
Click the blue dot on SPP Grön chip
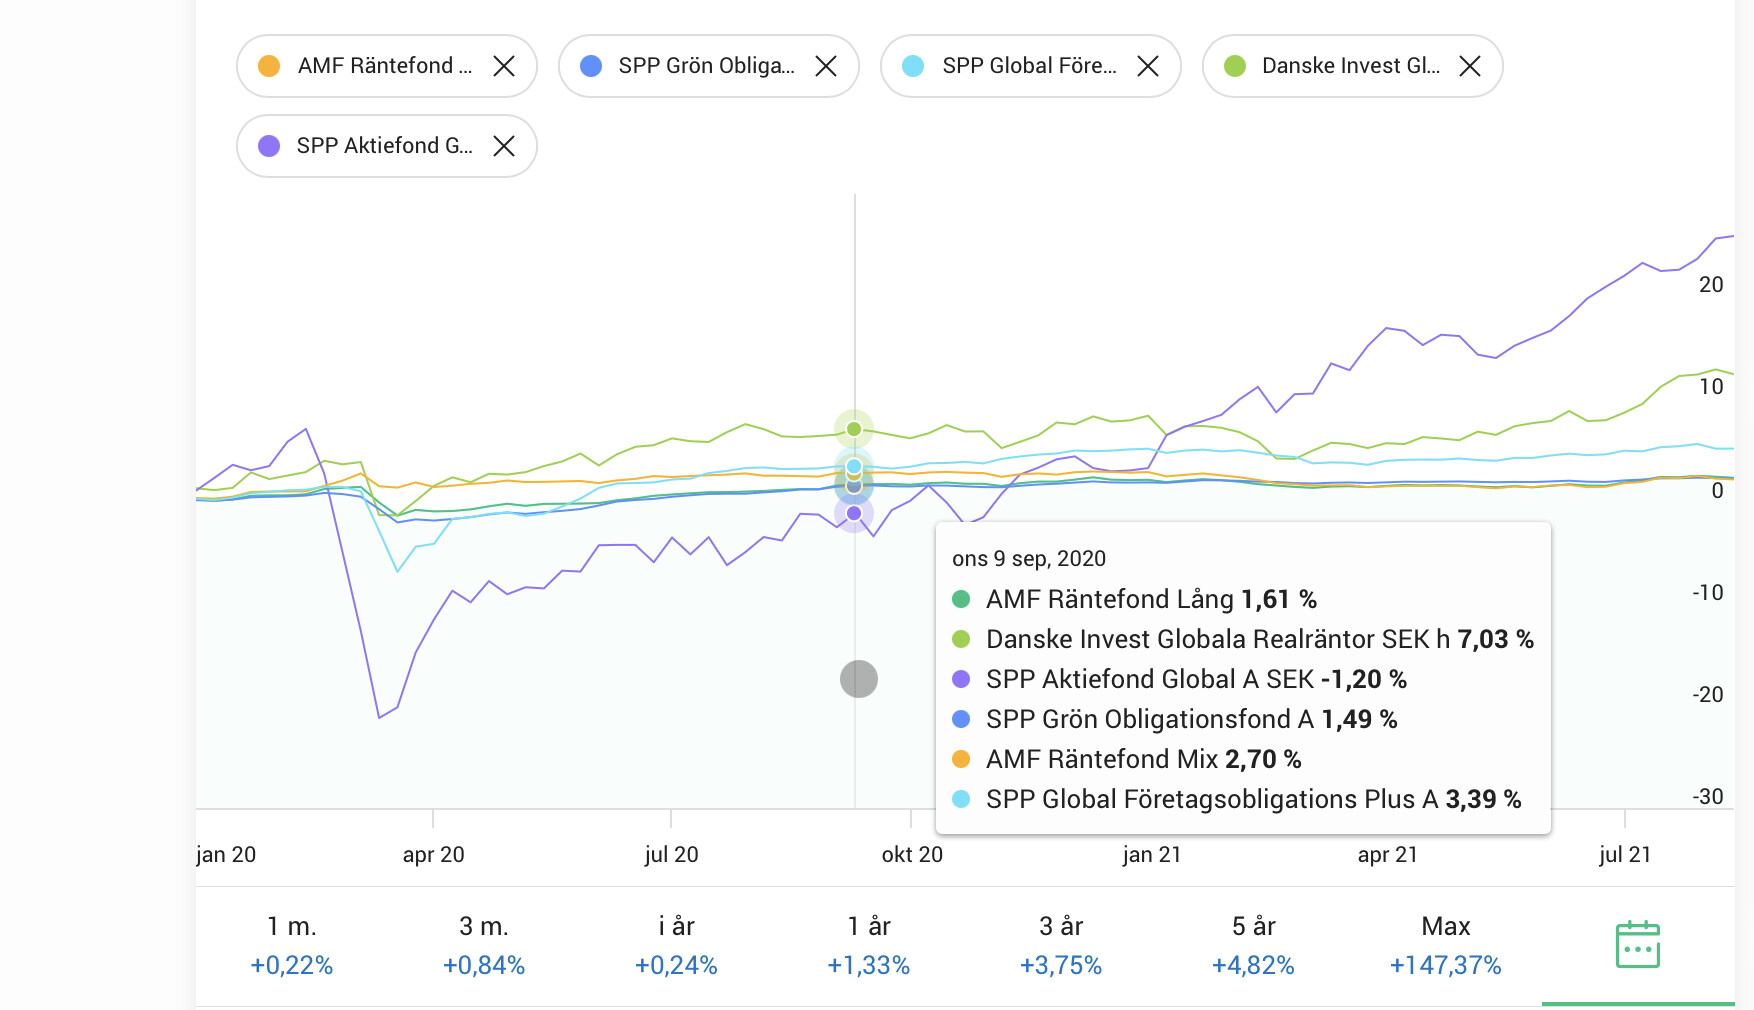591,66
